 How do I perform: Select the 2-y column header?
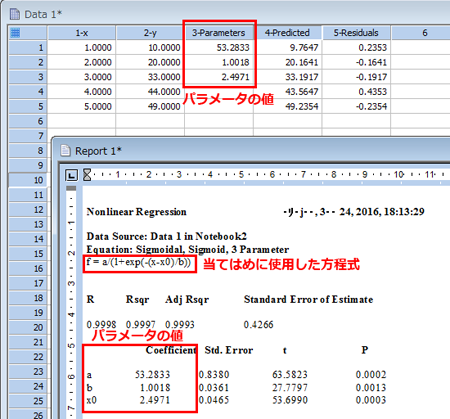pos(150,33)
